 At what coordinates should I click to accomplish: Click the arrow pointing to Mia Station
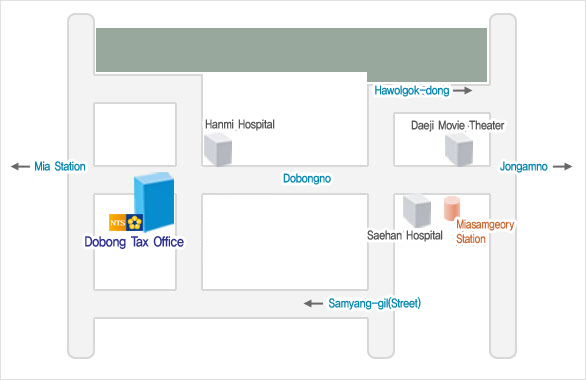[20, 166]
